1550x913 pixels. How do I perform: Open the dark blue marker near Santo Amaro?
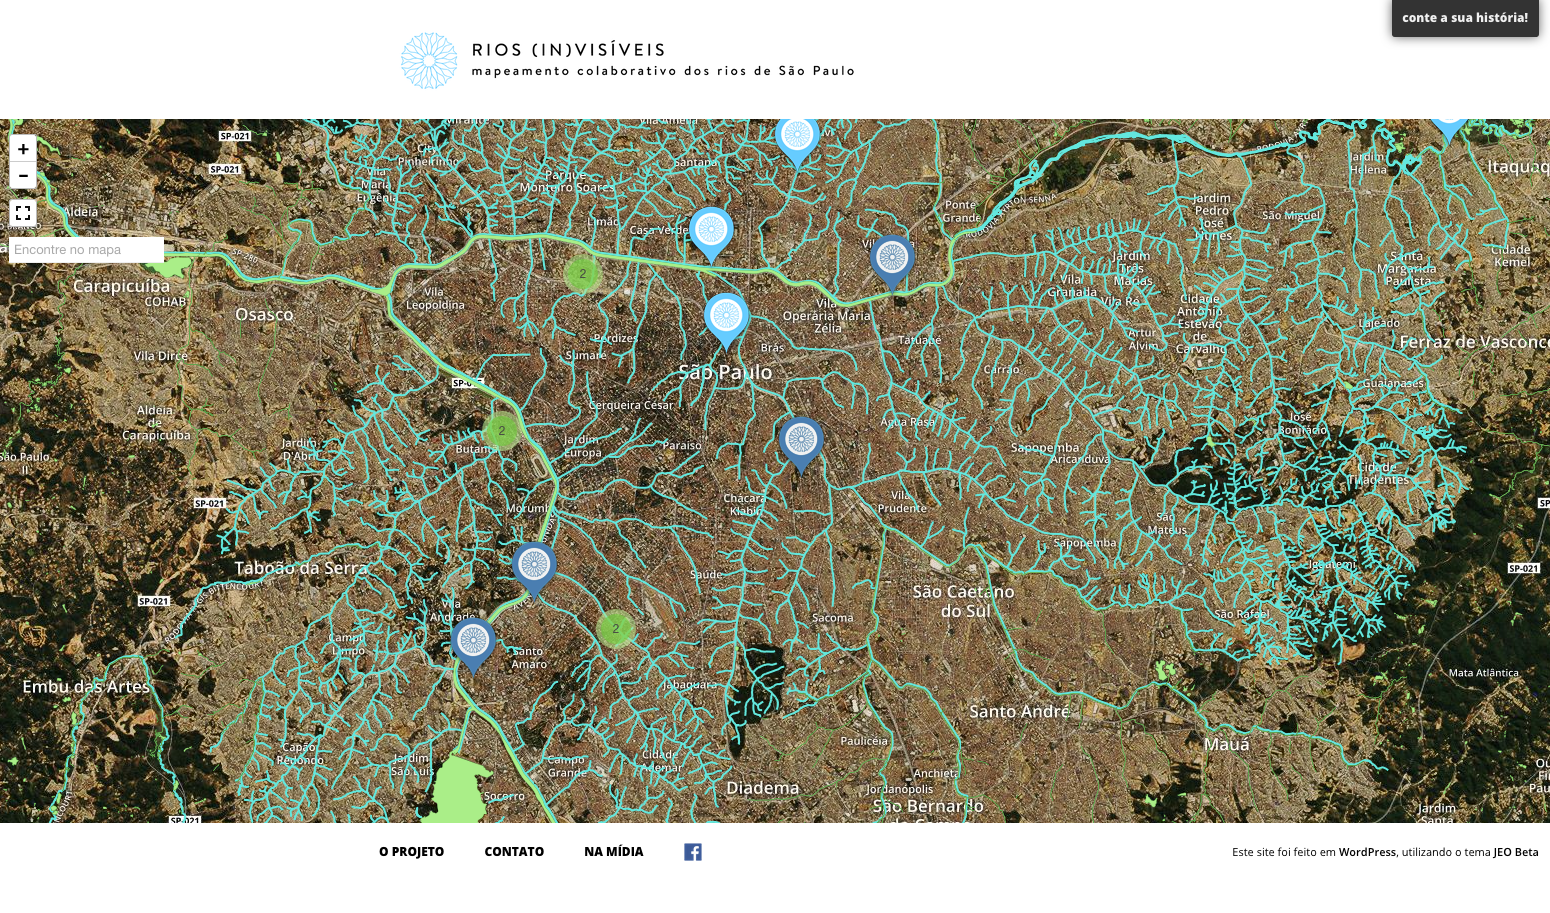[x=473, y=642]
